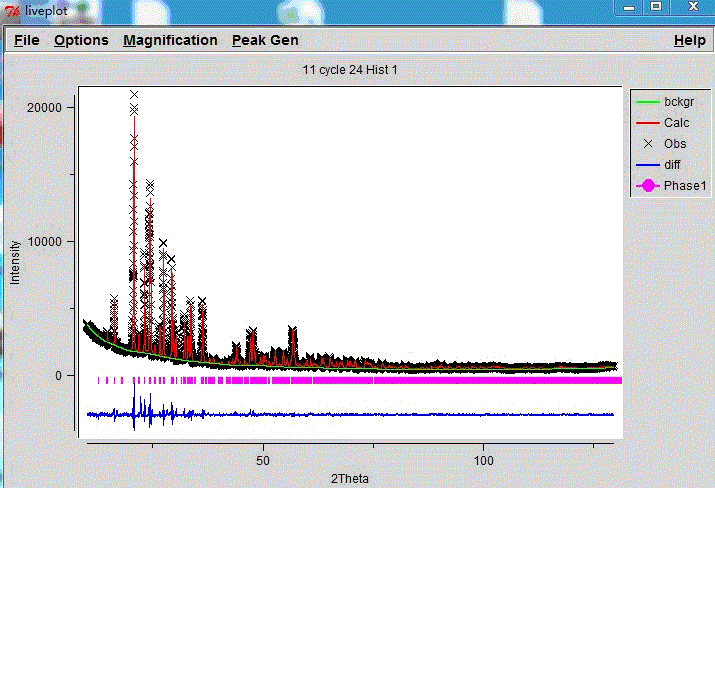Click the 100 tick label on x-axis
Screen dimensions: 715x687
click(484, 461)
